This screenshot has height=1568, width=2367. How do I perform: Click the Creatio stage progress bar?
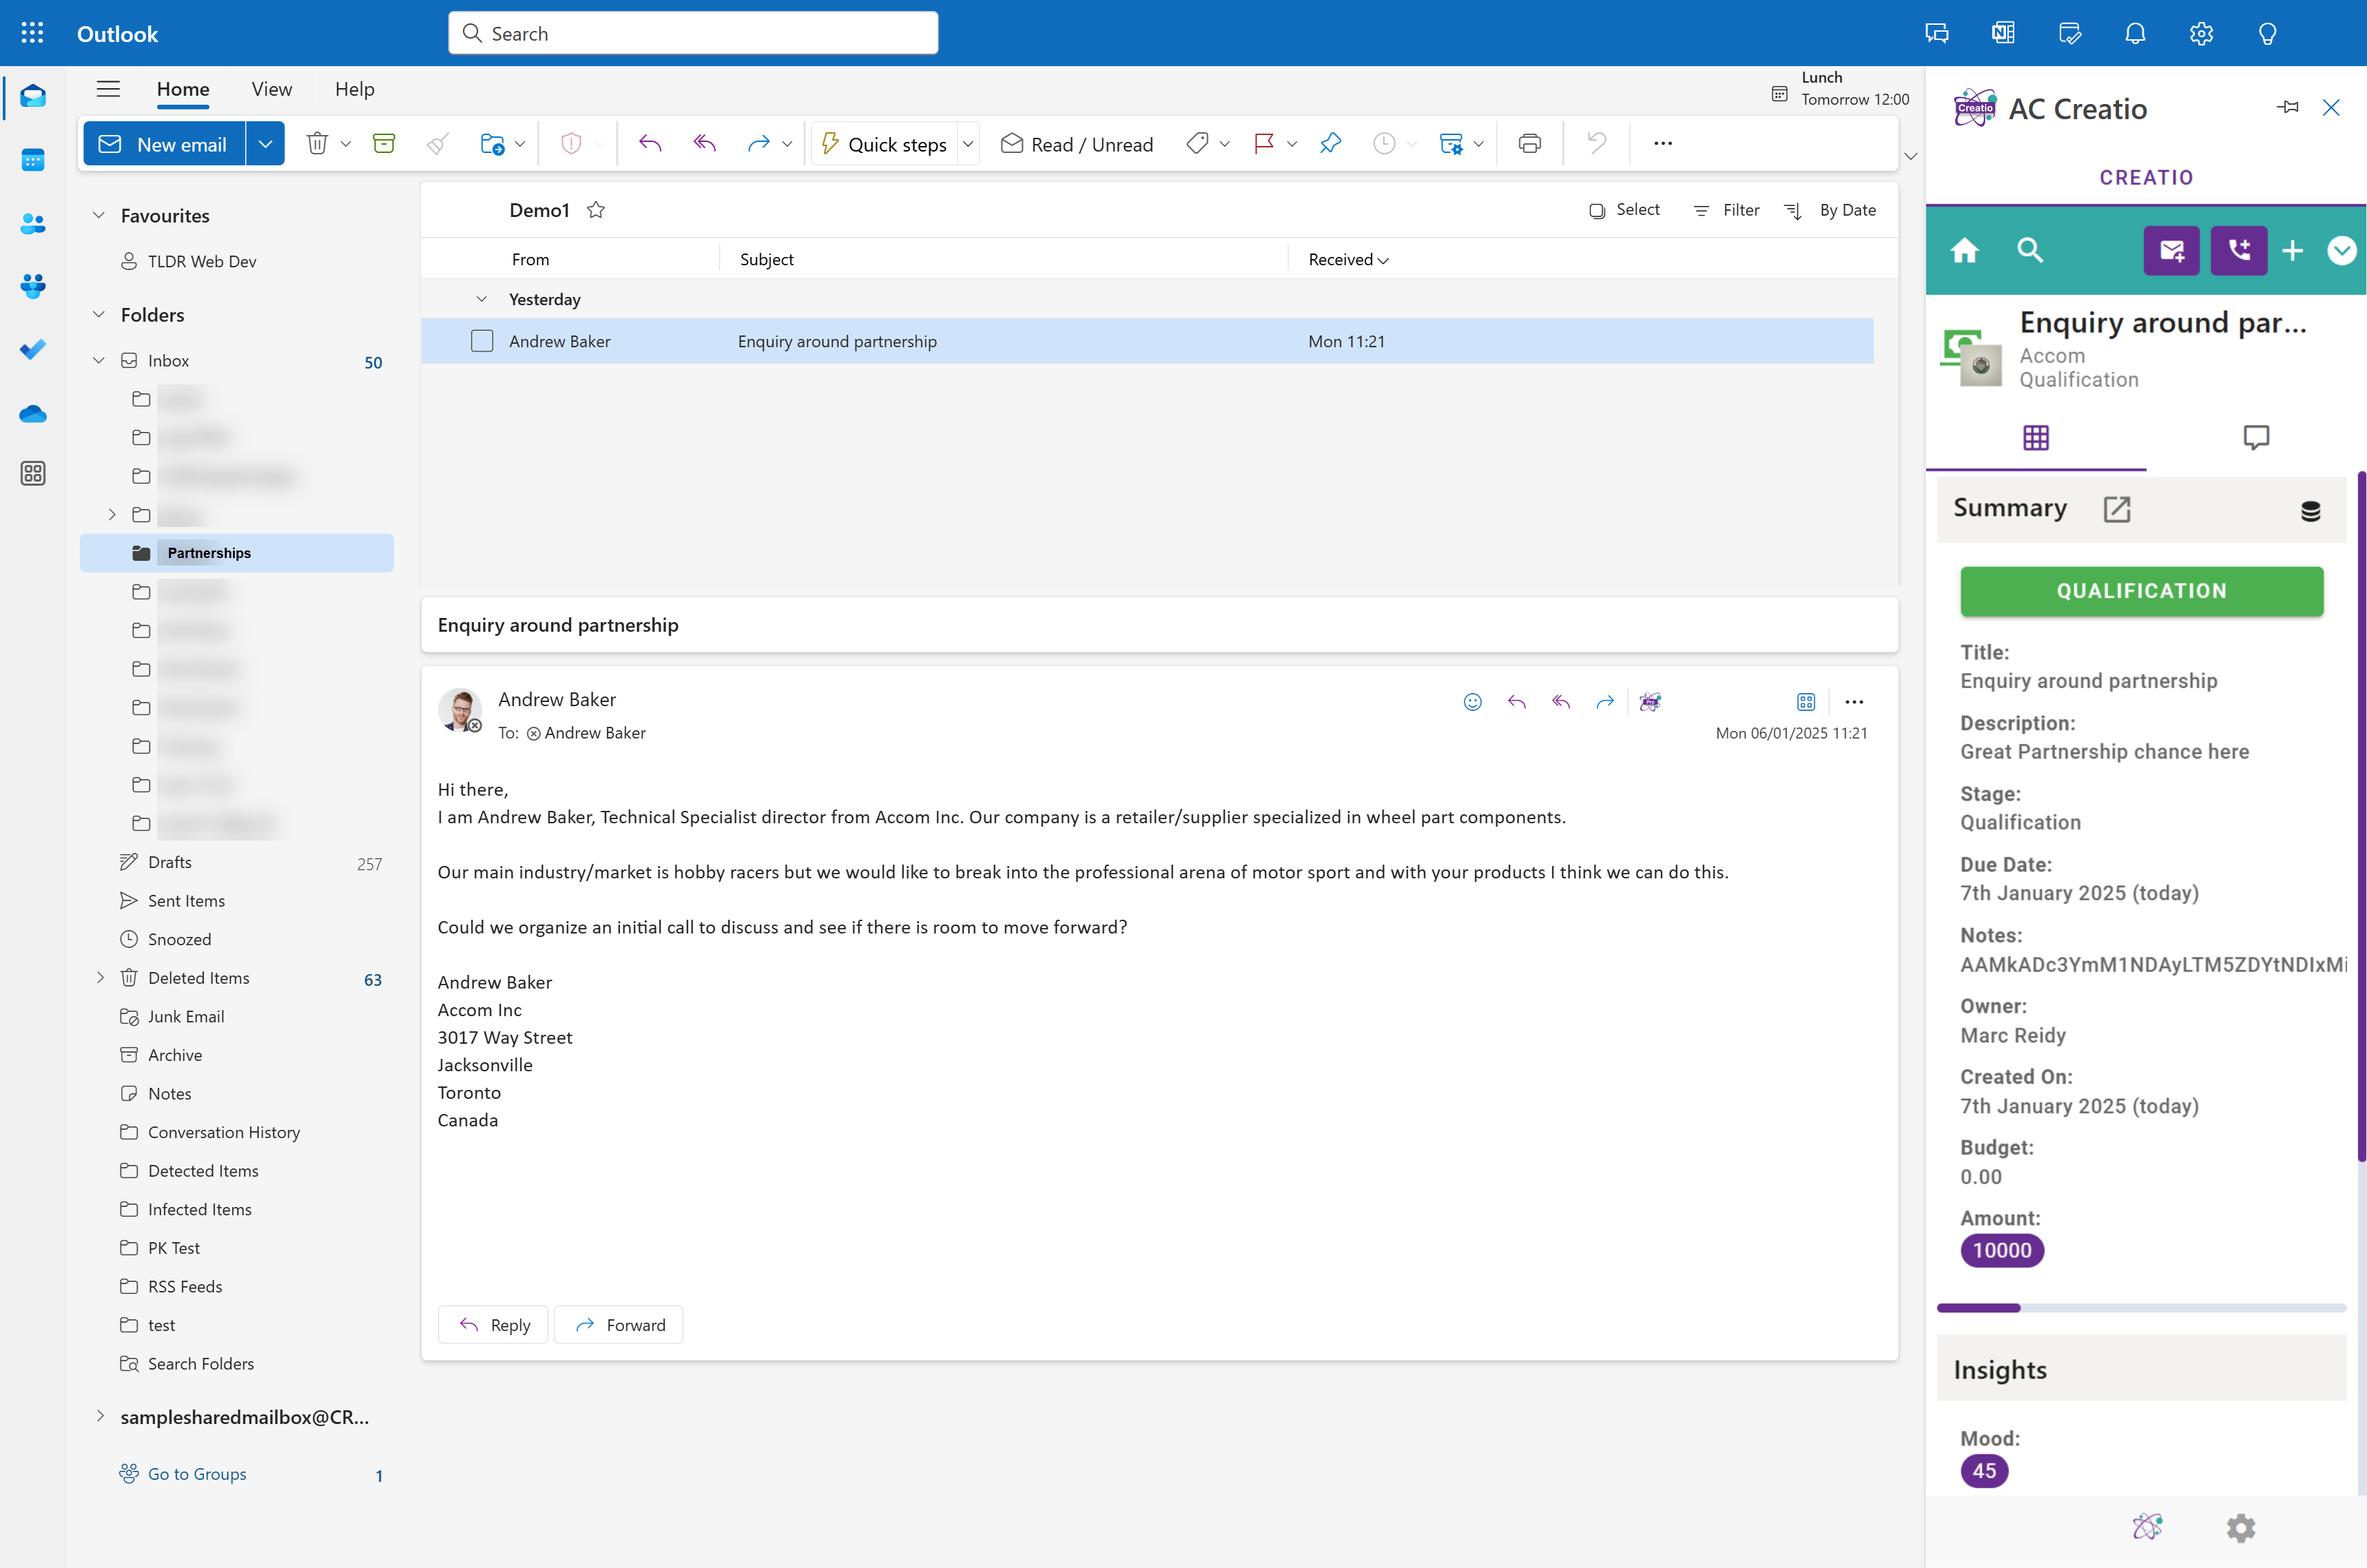(x=2141, y=1307)
